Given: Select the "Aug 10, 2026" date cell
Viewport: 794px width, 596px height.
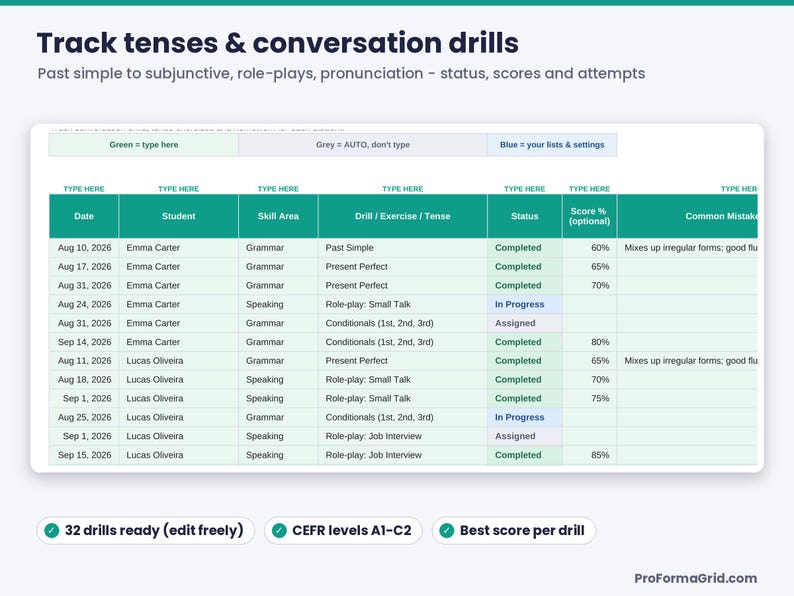Looking at the screenshot, I should [84, 248].
